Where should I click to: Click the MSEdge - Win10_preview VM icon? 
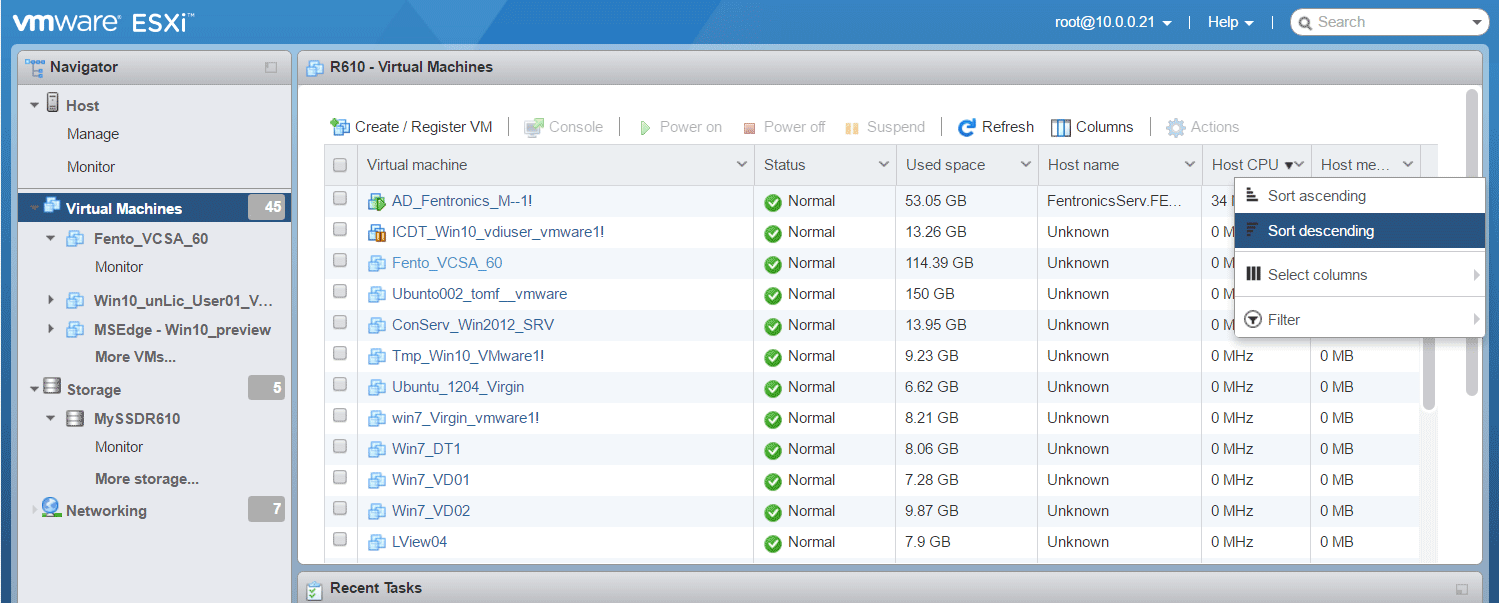pos(75,330)
